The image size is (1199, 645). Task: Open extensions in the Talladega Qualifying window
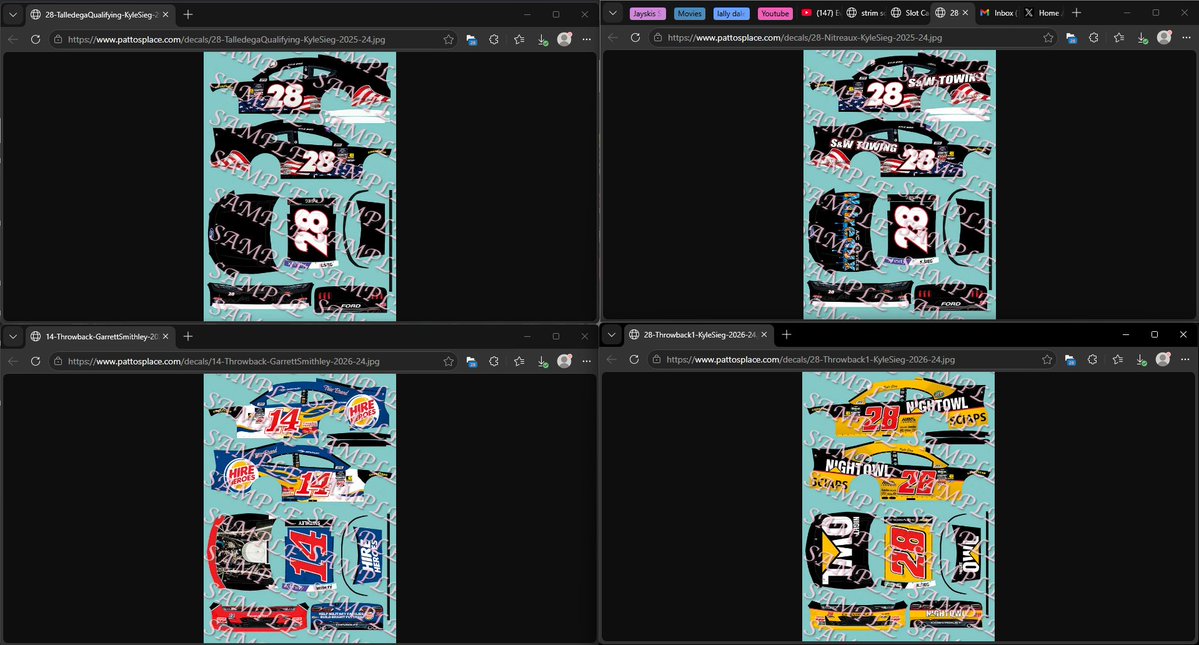pyautogui.click(x=494, y=39)
